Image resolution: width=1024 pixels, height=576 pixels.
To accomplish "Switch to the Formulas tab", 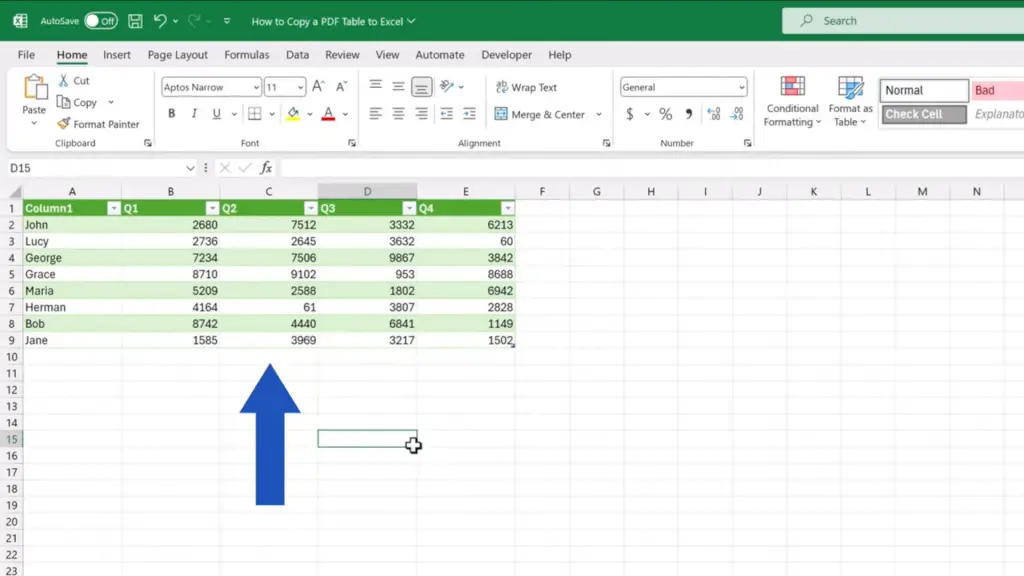I will pyautogui.click(x=247, y=55).
